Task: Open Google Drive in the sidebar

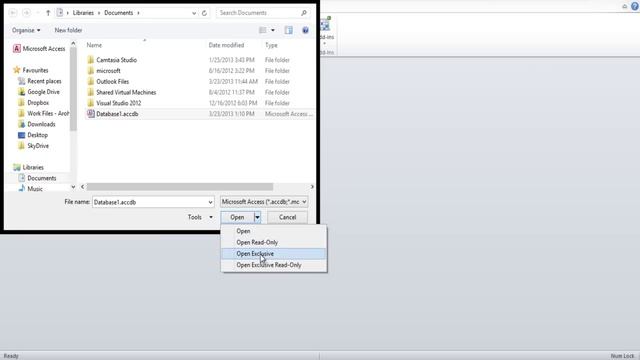Action: pos(43,92)
